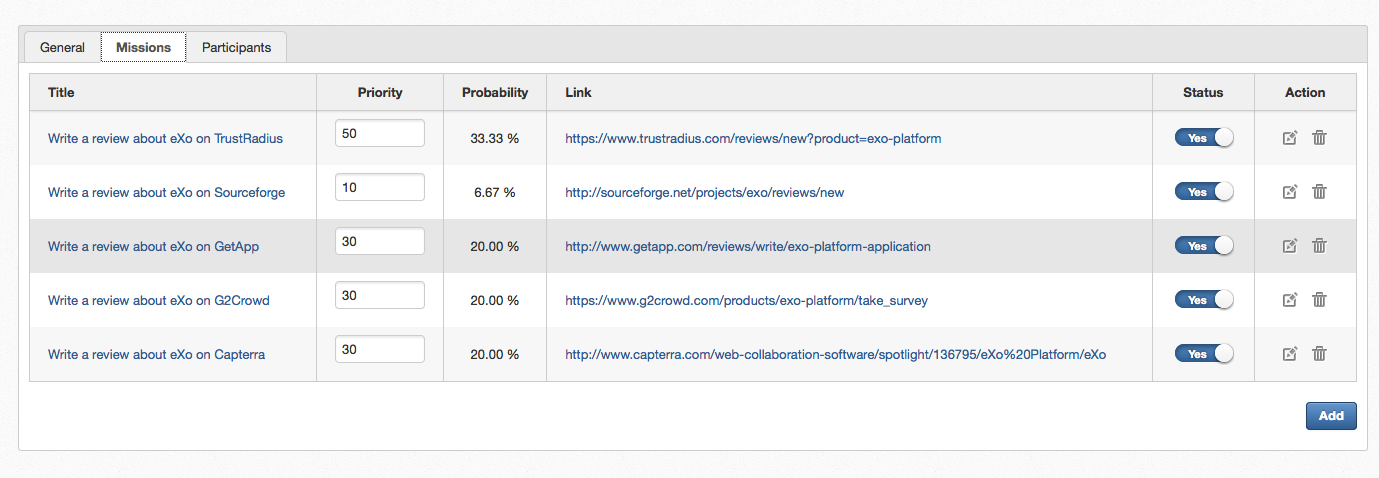Turn off Capterra mission status toggle
Viewport: 1379px width, 478px height.
point(1204,354)
